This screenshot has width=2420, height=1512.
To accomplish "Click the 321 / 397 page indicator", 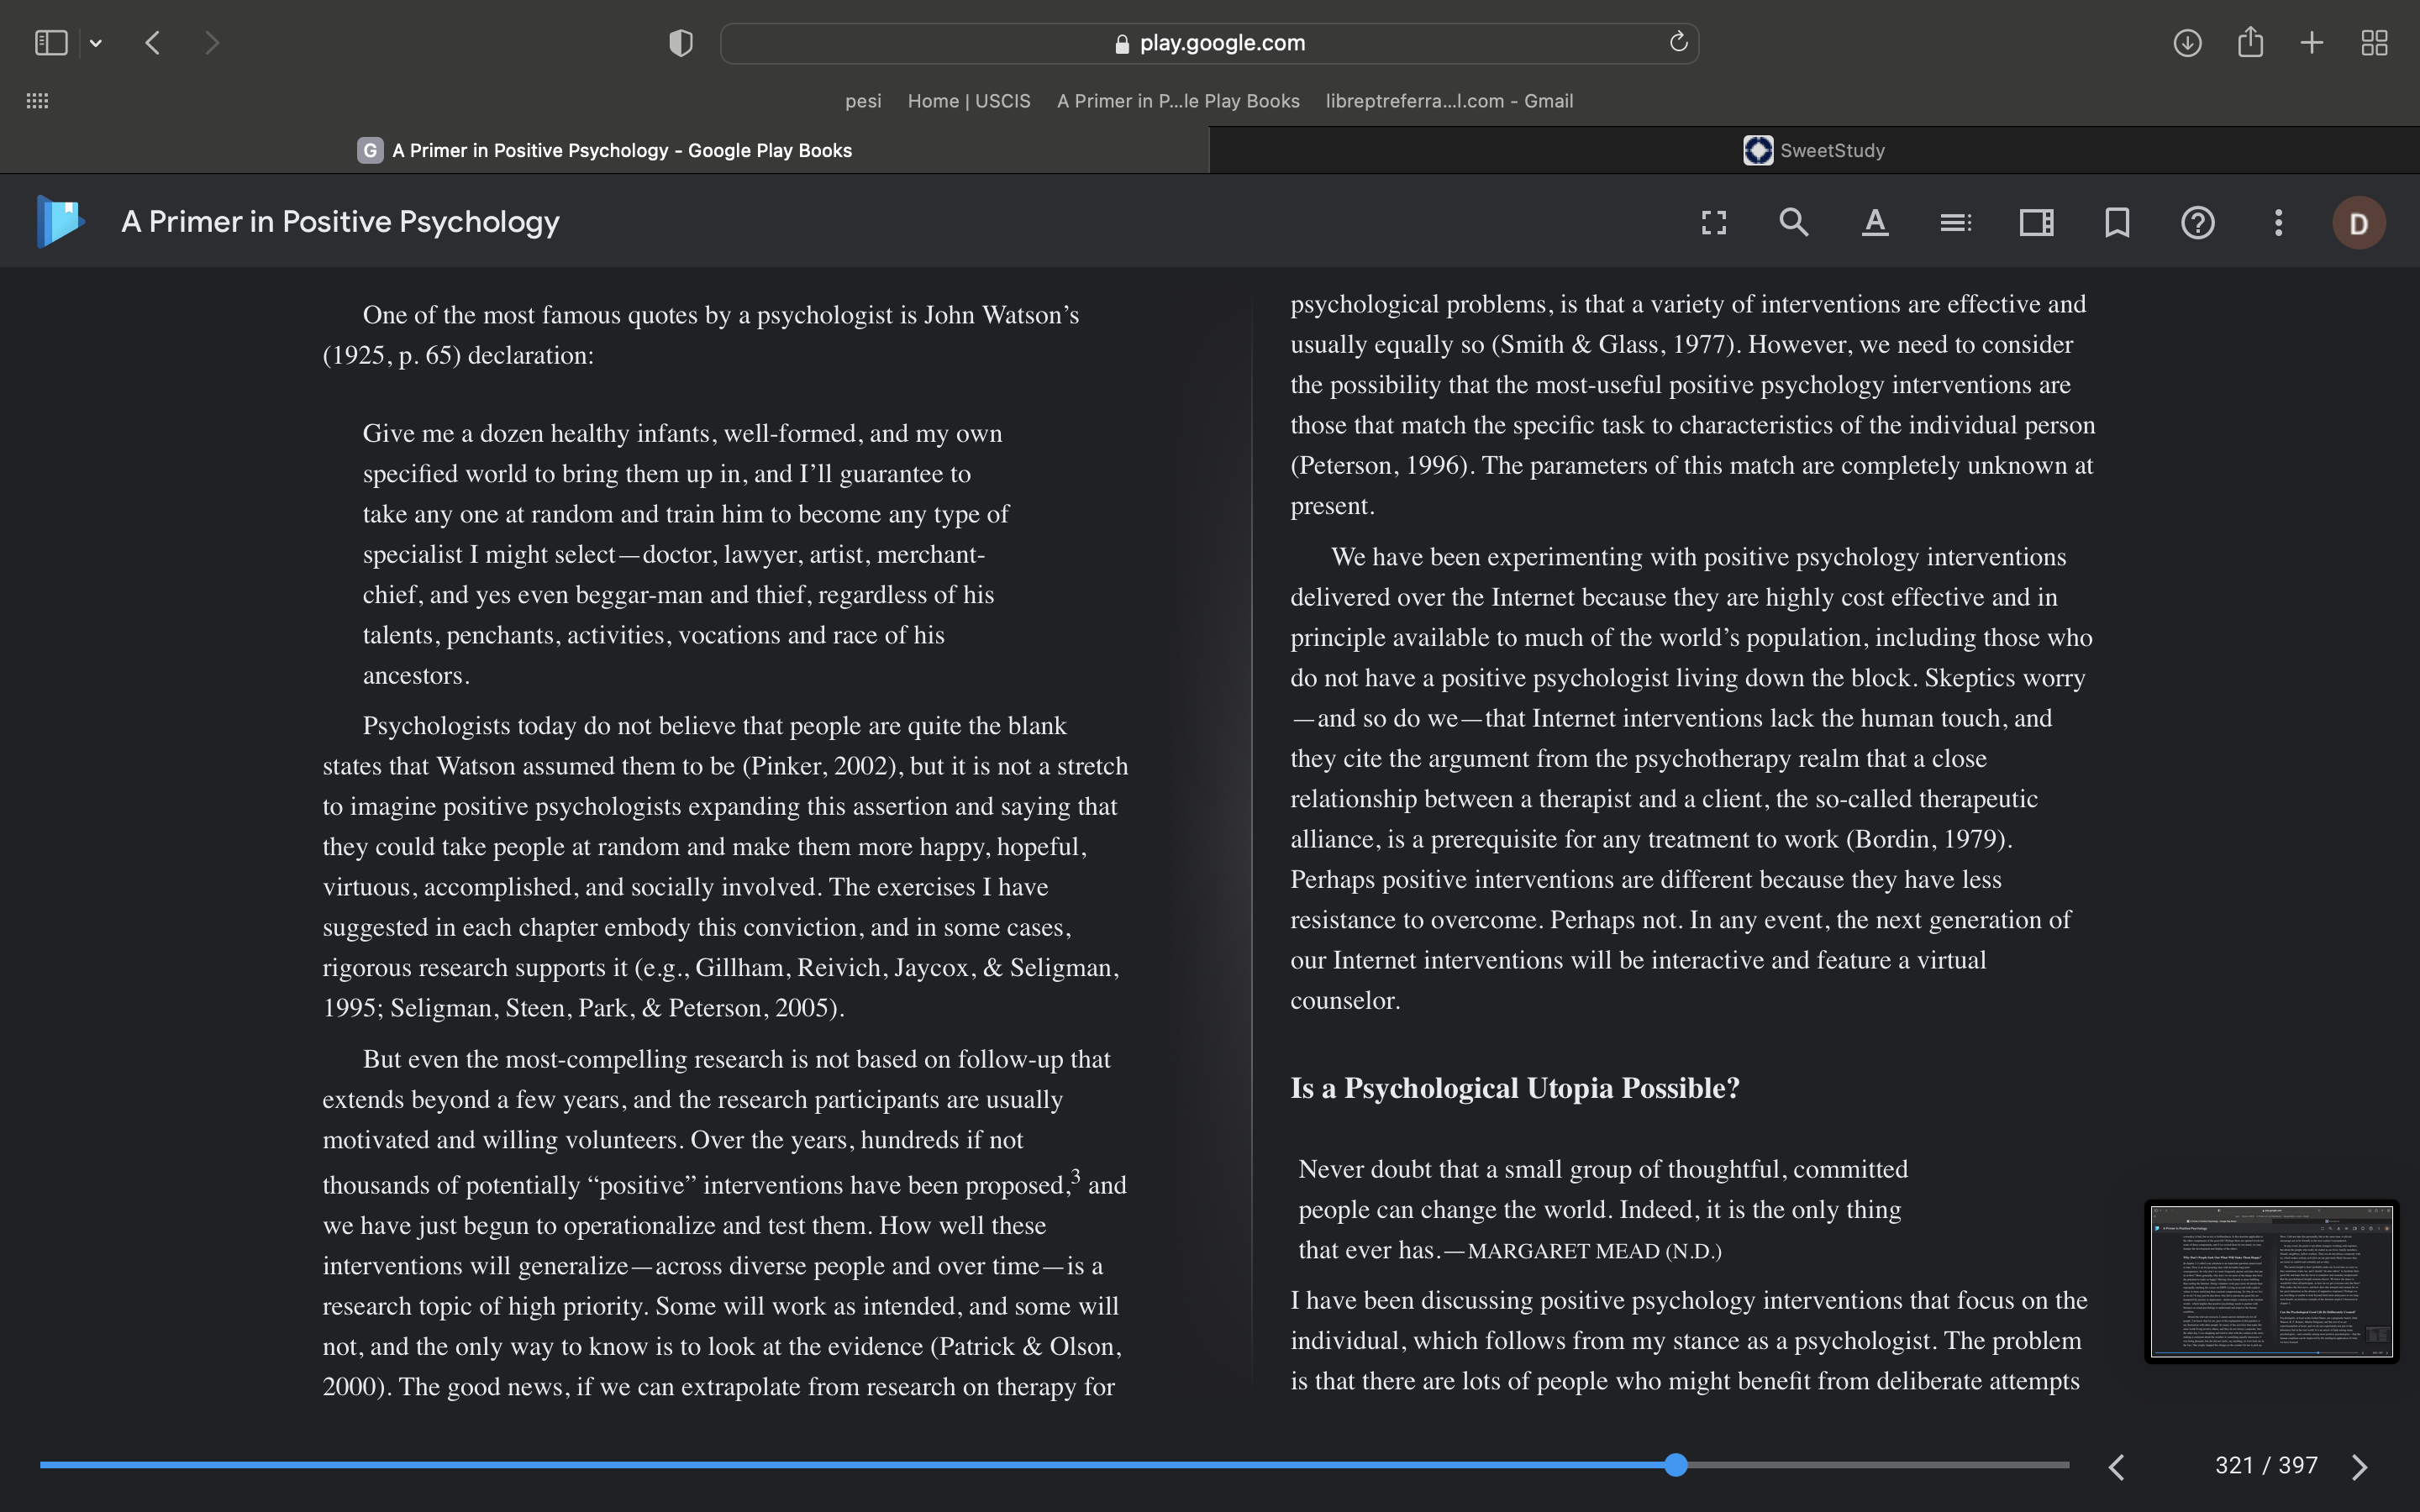I will pos(2266,1465).
